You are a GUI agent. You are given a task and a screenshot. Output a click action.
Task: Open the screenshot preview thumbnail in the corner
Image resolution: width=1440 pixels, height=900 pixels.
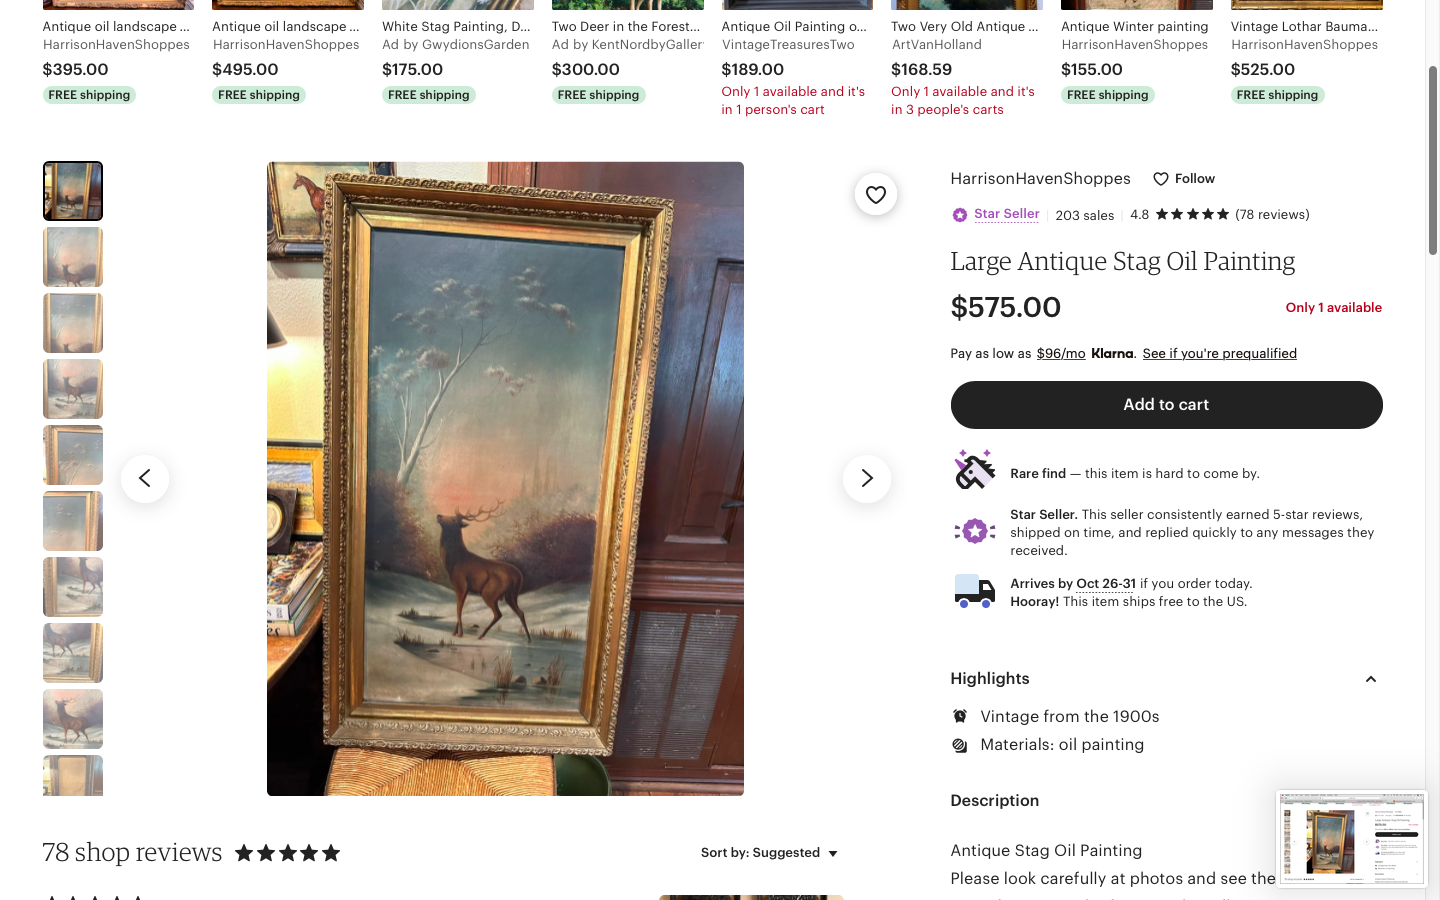click(1351, 839)
